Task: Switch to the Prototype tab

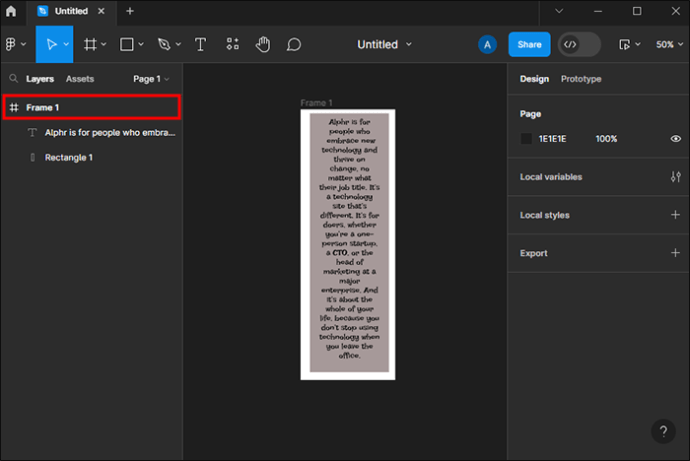Action: pos(581,79)
